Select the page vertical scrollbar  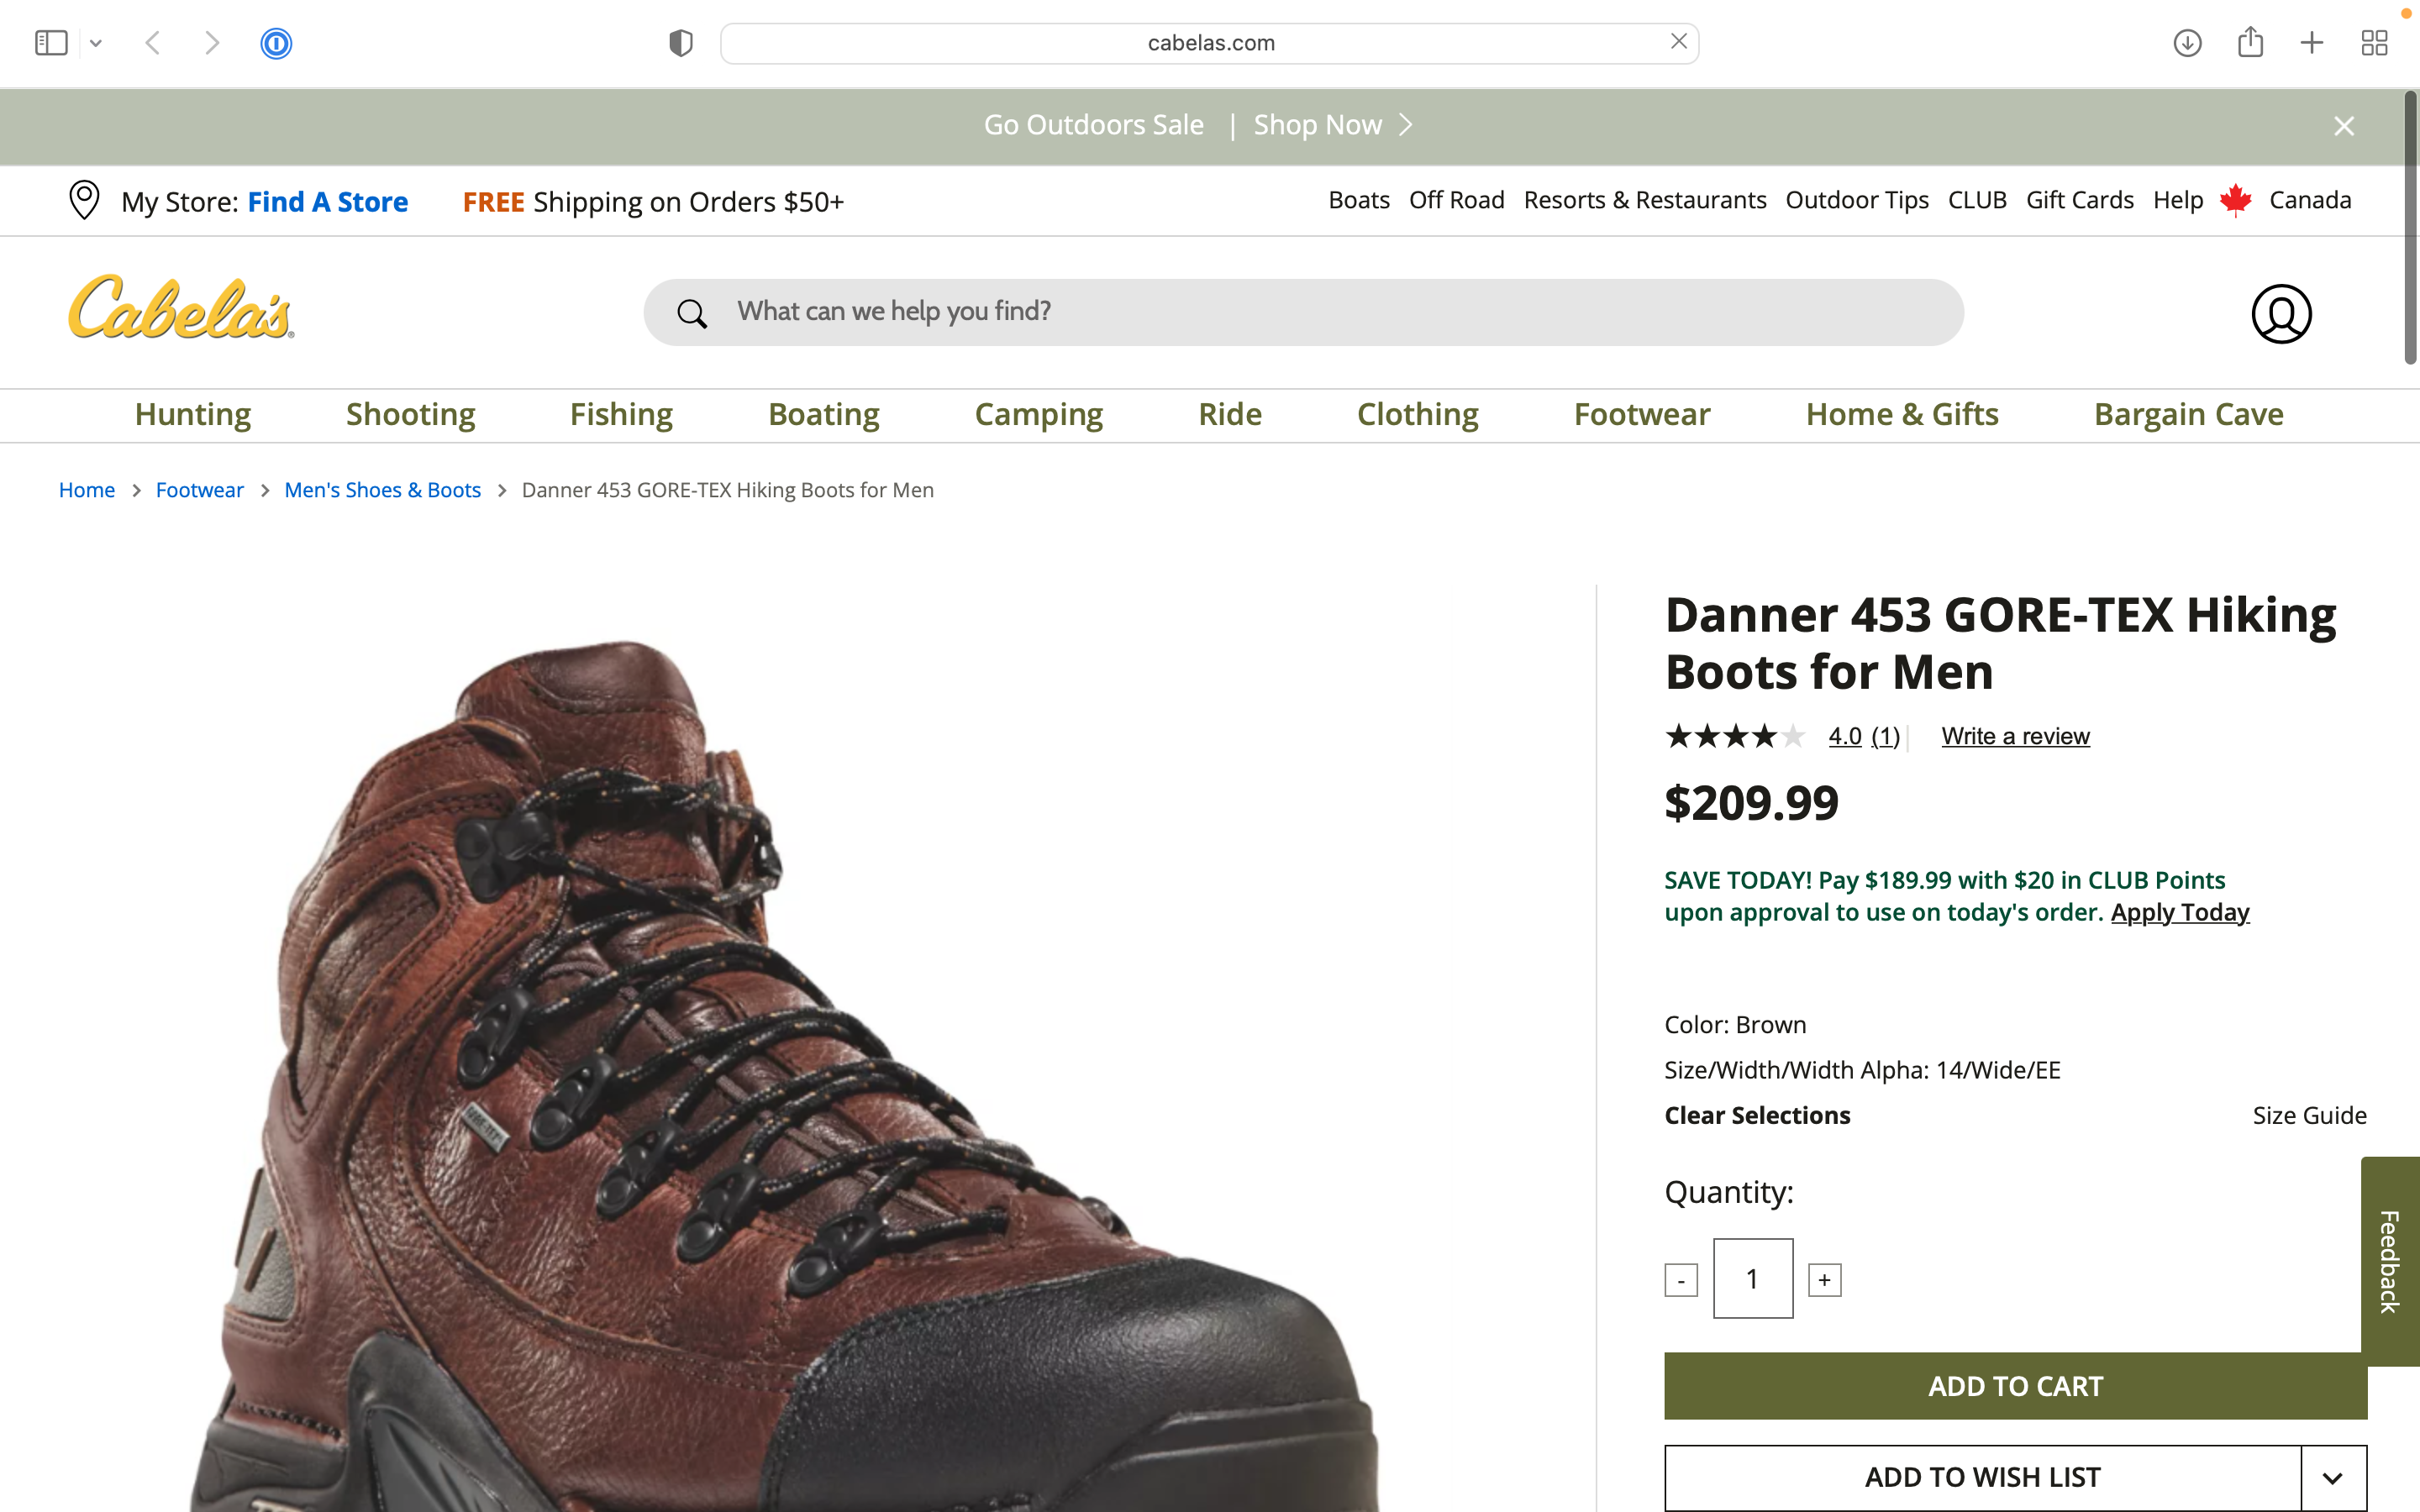click(x=2411, y=228)
